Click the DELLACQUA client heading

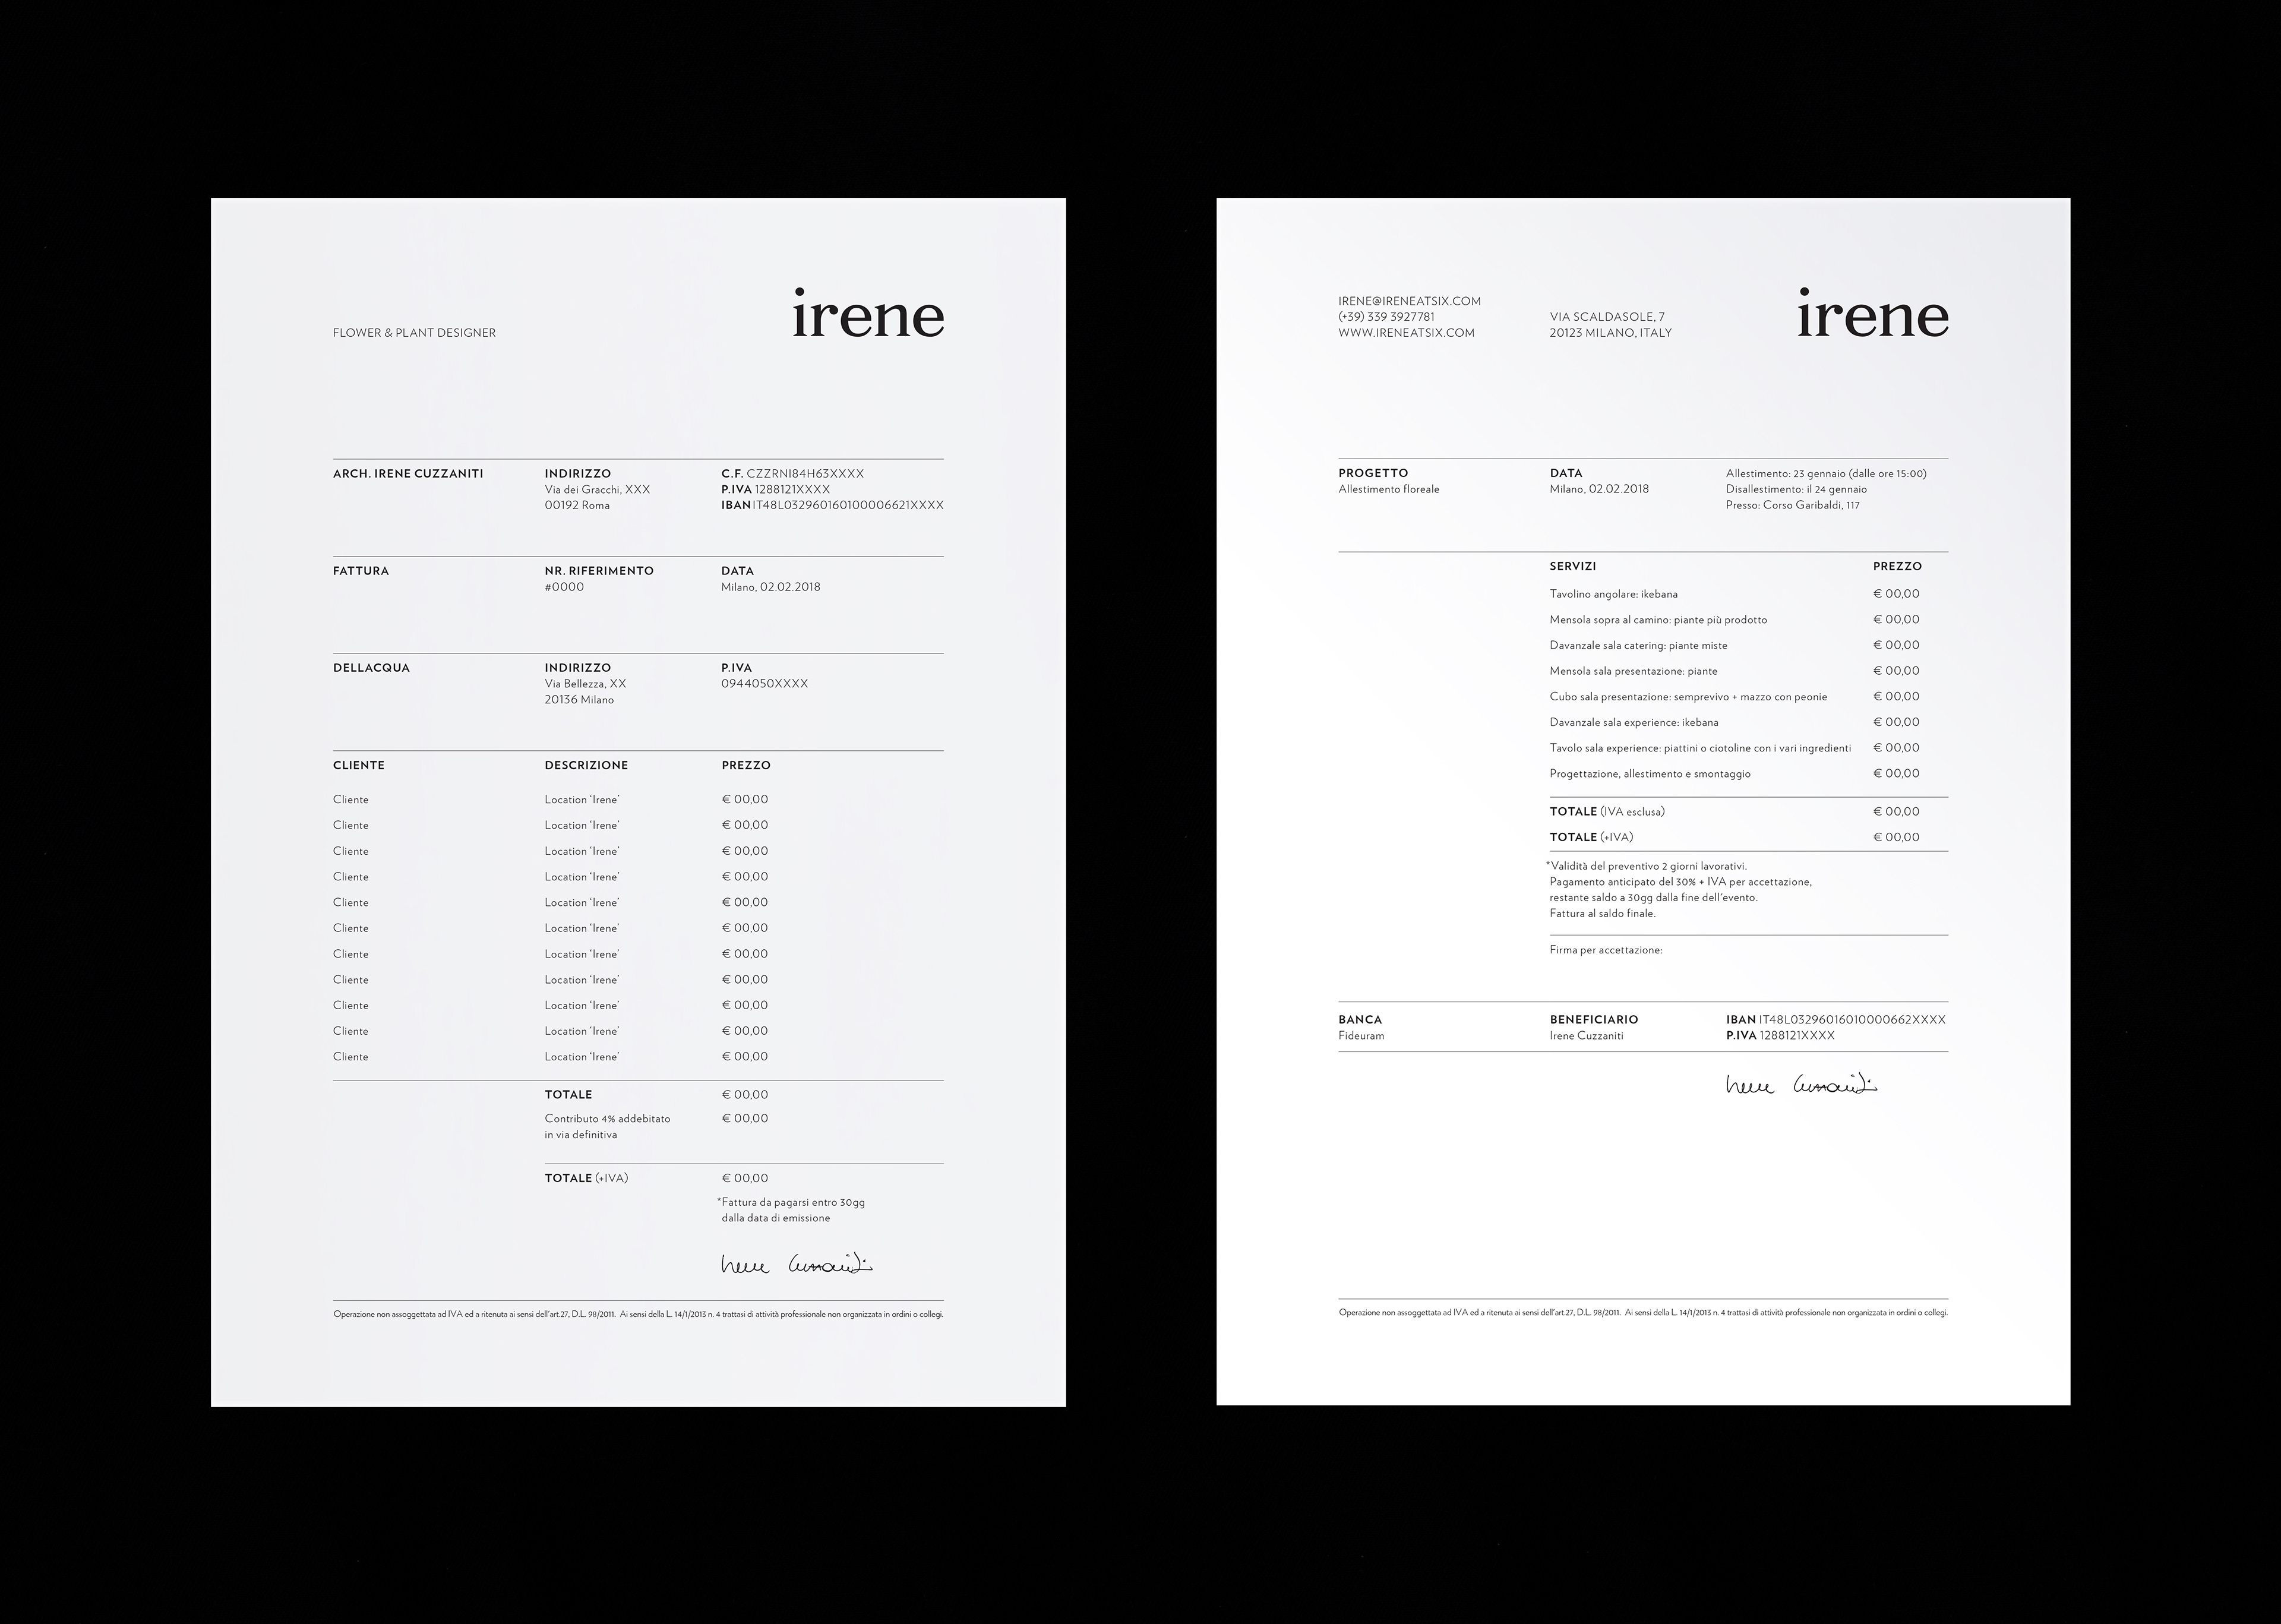(371, 668)
